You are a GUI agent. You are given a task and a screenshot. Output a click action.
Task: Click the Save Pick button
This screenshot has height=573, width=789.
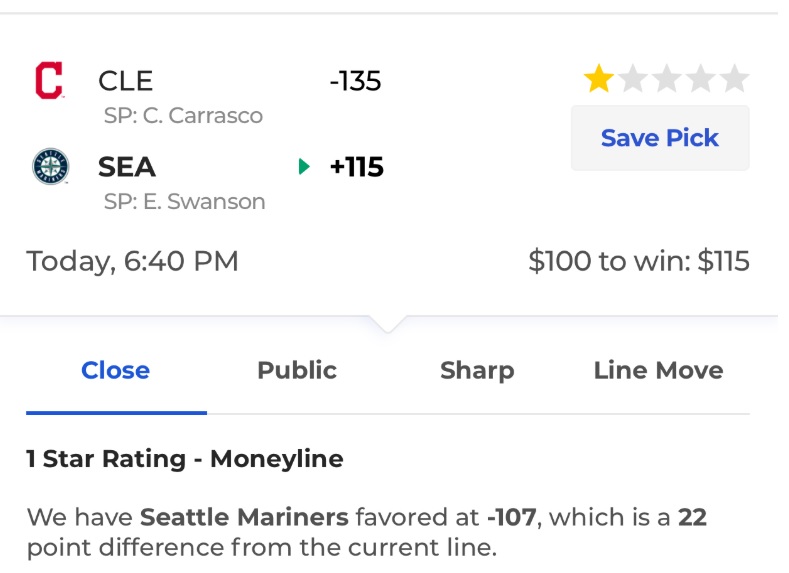click(660, 138)
